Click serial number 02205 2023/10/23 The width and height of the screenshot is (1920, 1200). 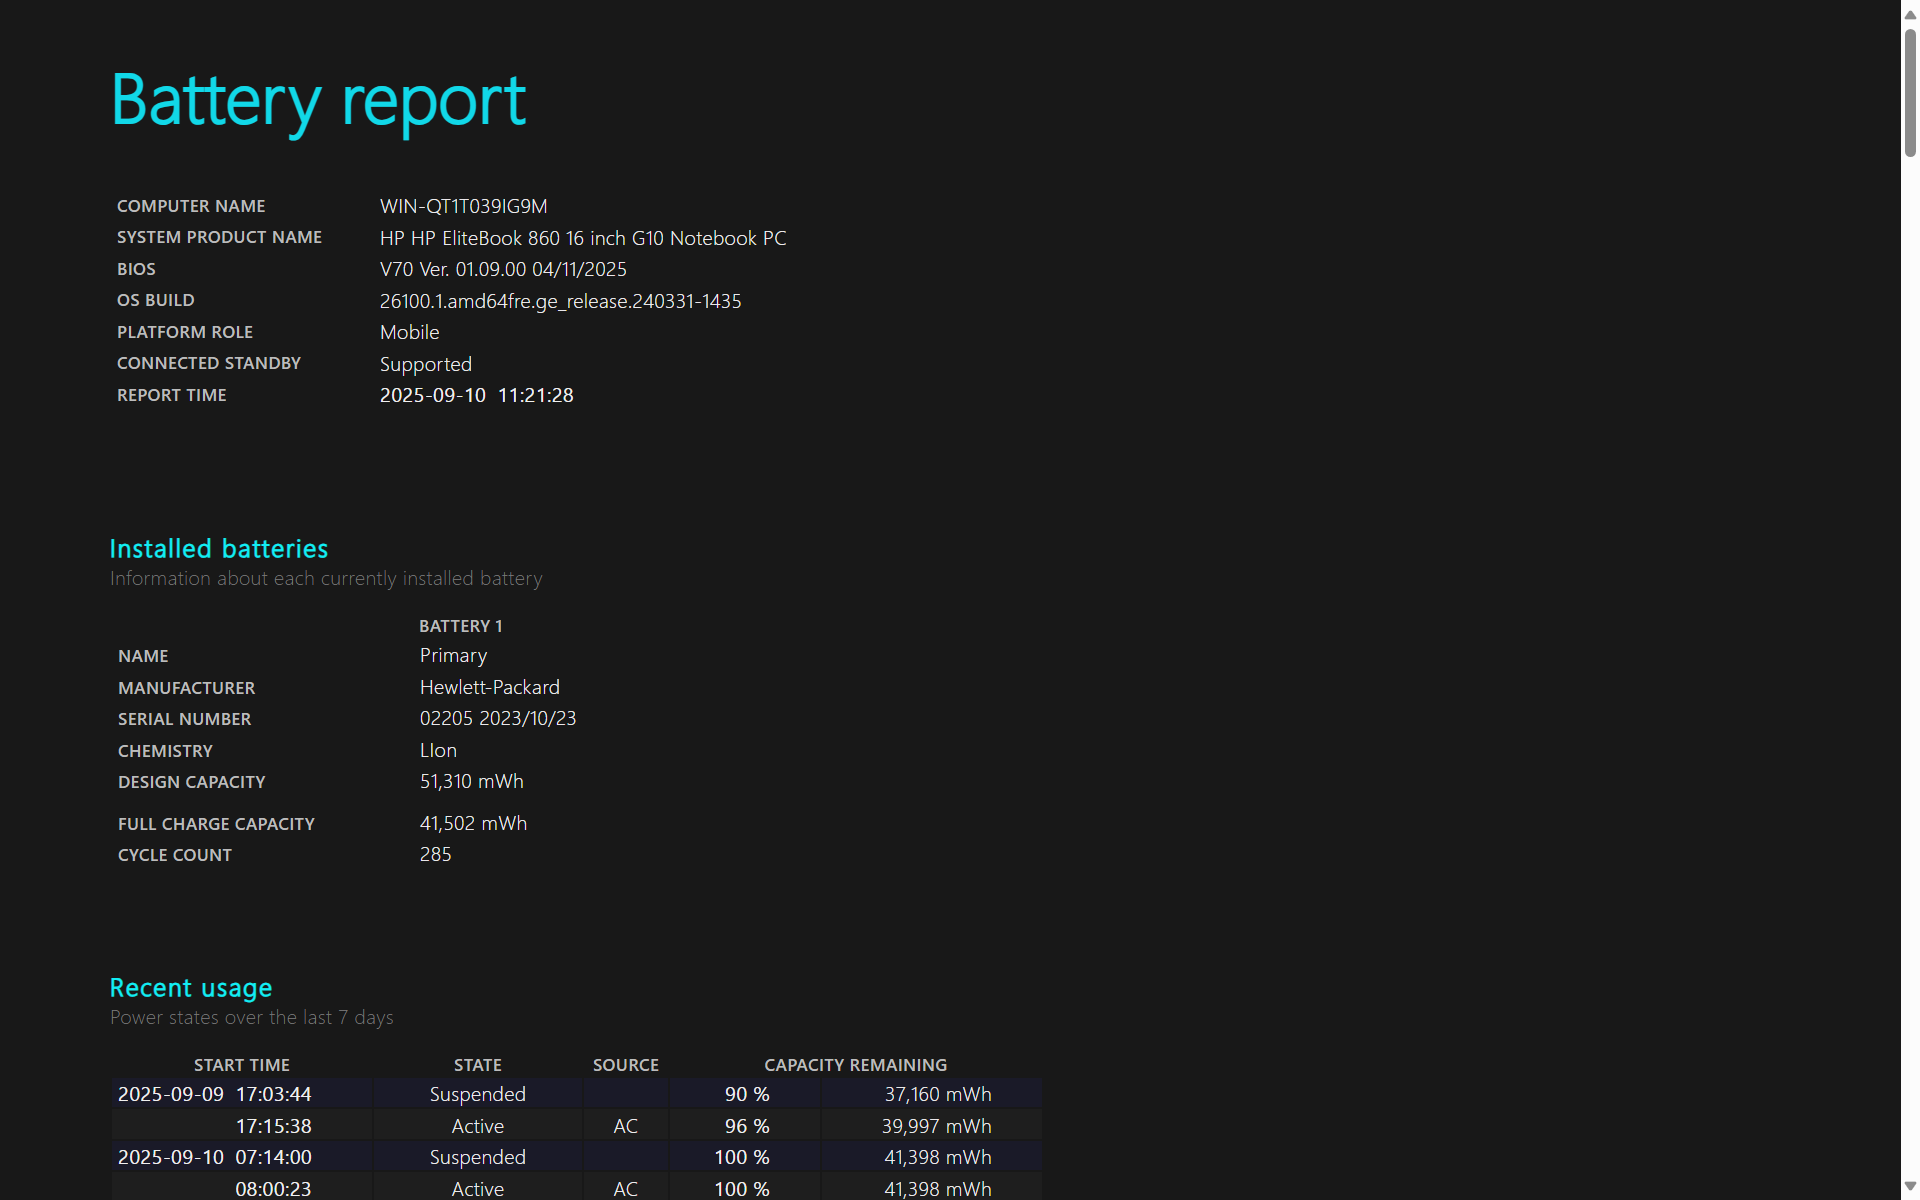[x=497, y=718]
